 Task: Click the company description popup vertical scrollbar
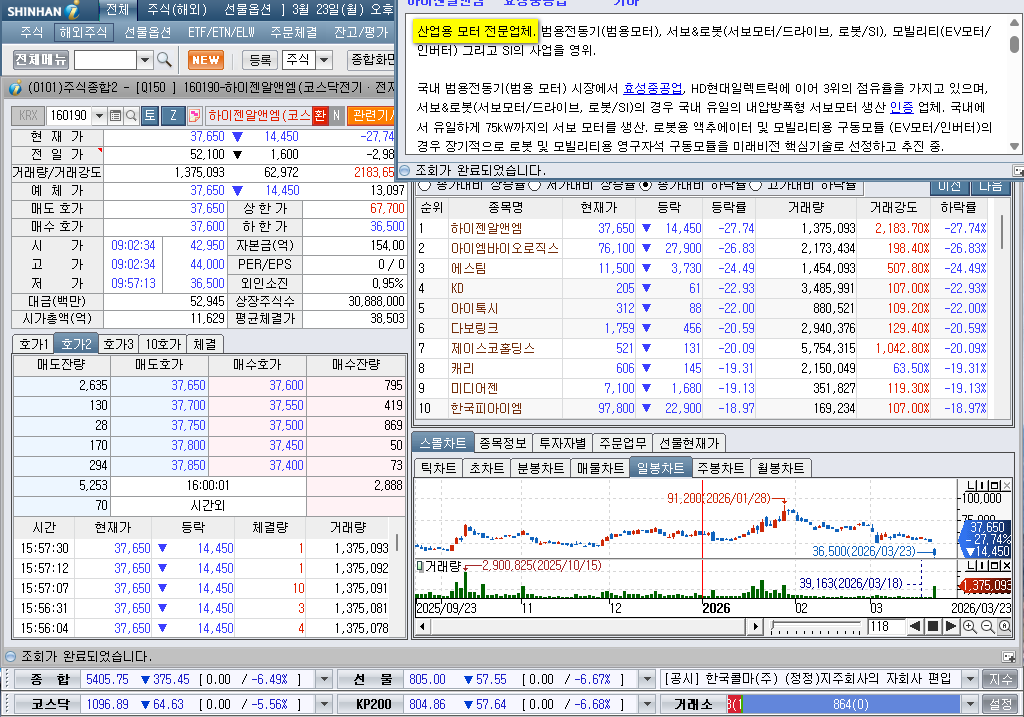1014,84
